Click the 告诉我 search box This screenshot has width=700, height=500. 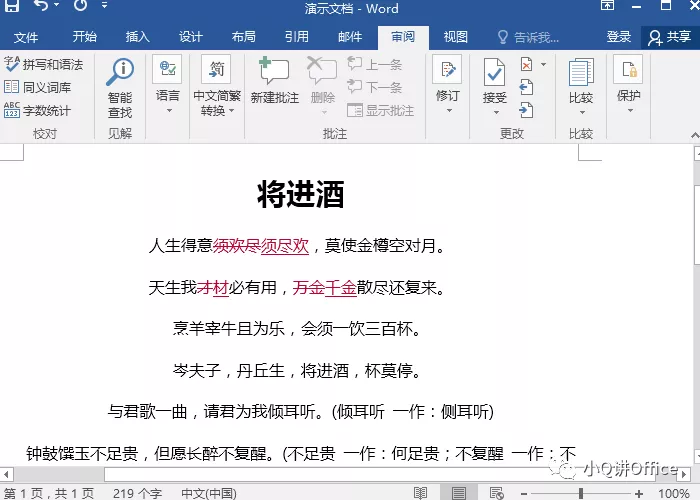click(x=529, y=37)
